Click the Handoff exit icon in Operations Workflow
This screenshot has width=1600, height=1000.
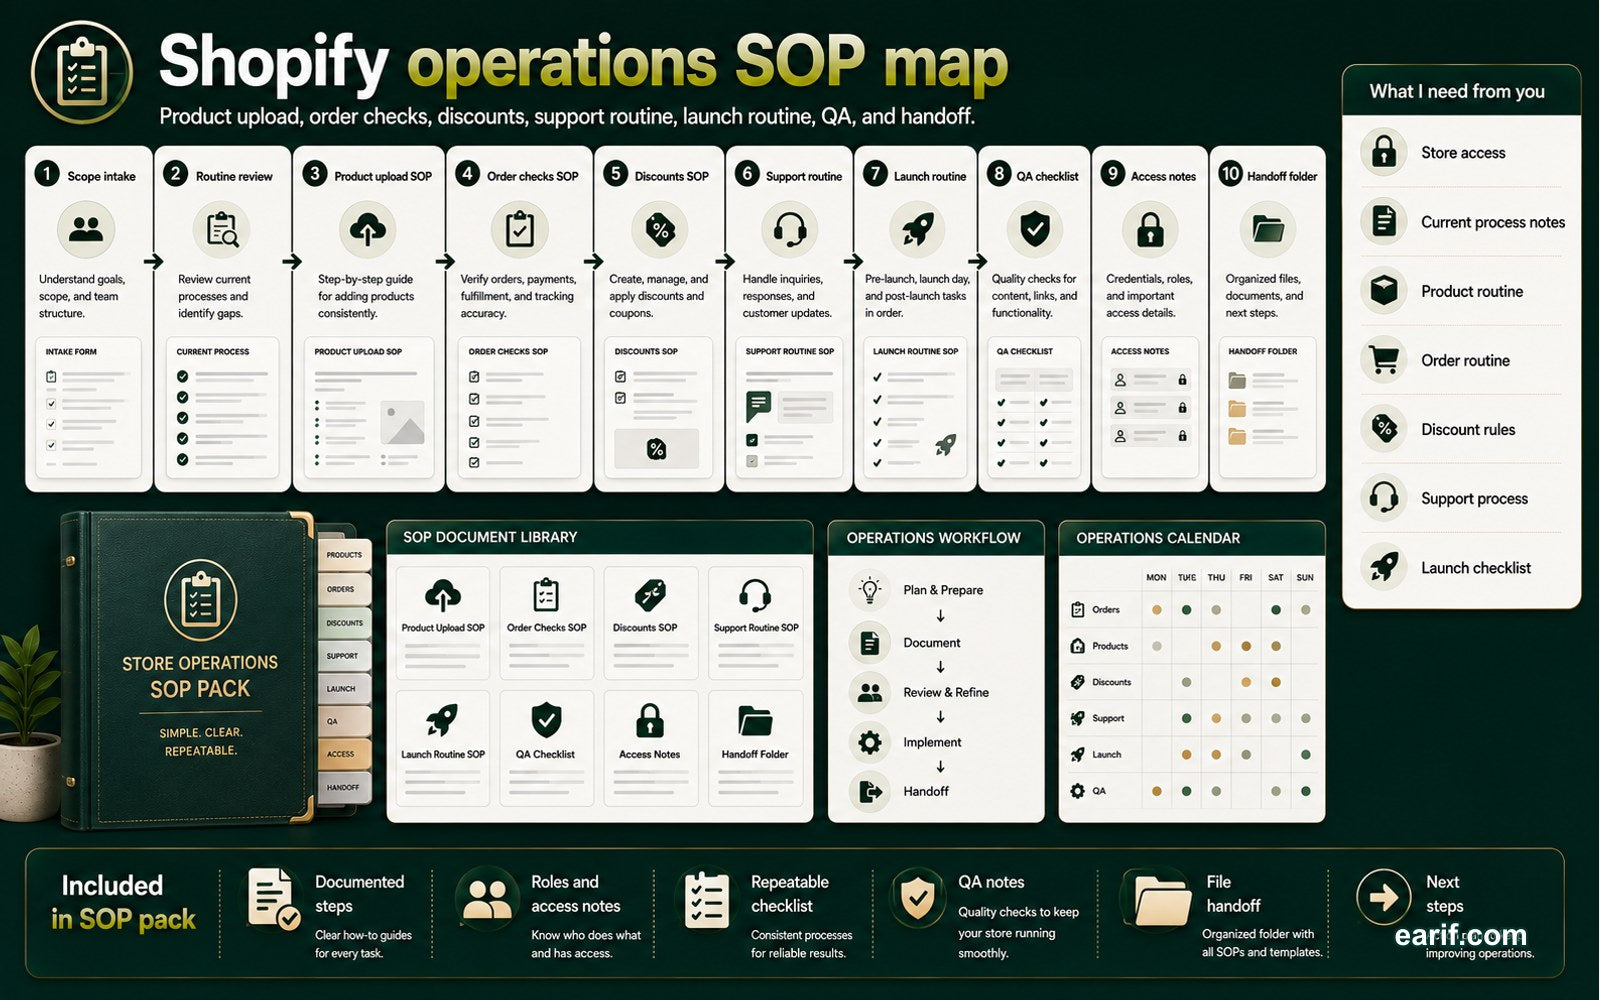[870, 791]
